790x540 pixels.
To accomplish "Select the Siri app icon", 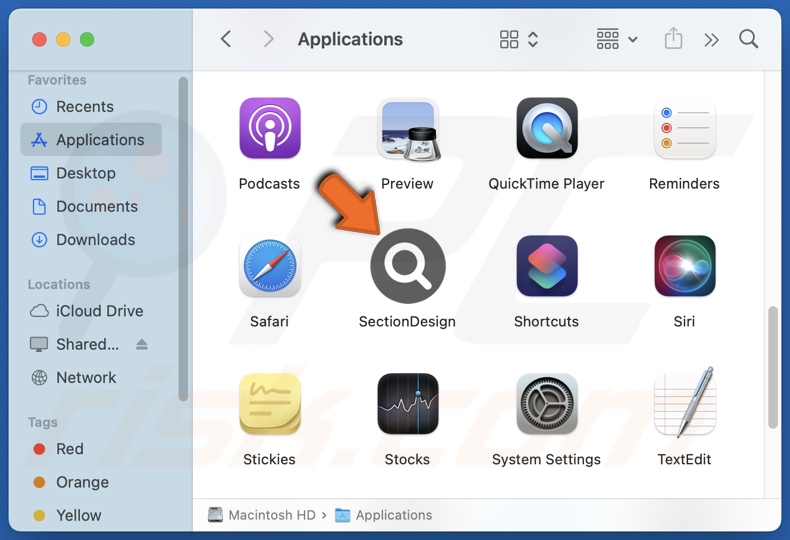I will (x=685, y=266).
